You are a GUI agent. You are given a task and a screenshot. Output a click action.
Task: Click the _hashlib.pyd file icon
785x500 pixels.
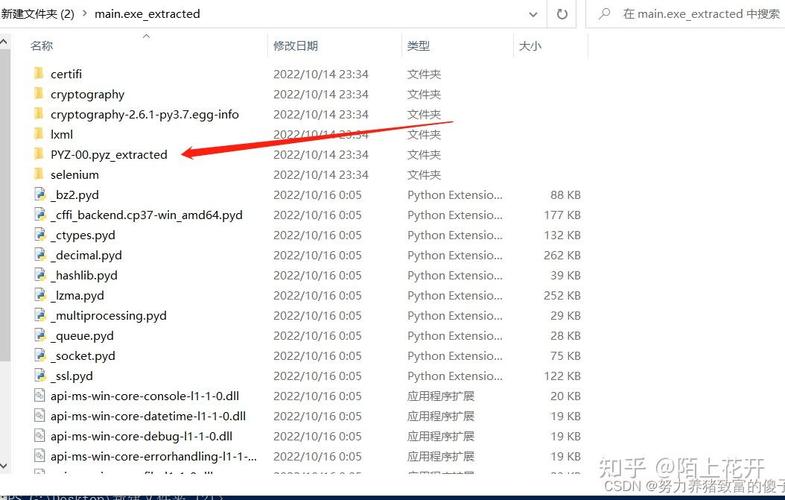click(40, 275)
